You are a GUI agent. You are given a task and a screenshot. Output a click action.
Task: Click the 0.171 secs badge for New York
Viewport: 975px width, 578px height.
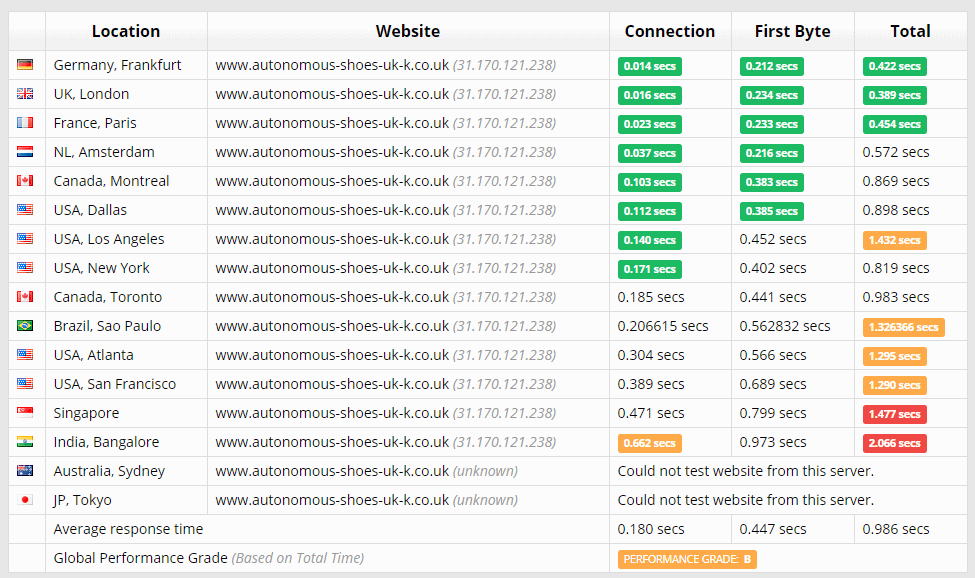650,270
